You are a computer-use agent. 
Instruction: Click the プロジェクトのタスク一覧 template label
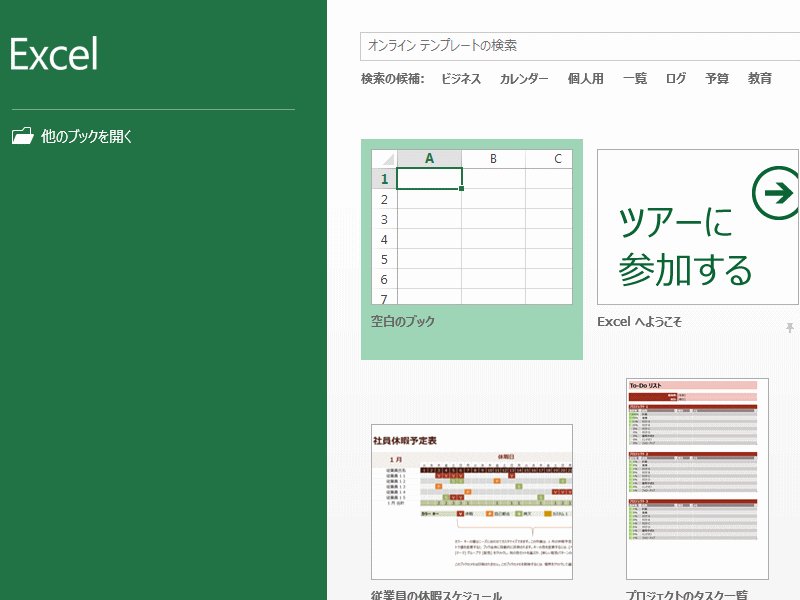tap(687, 595)
